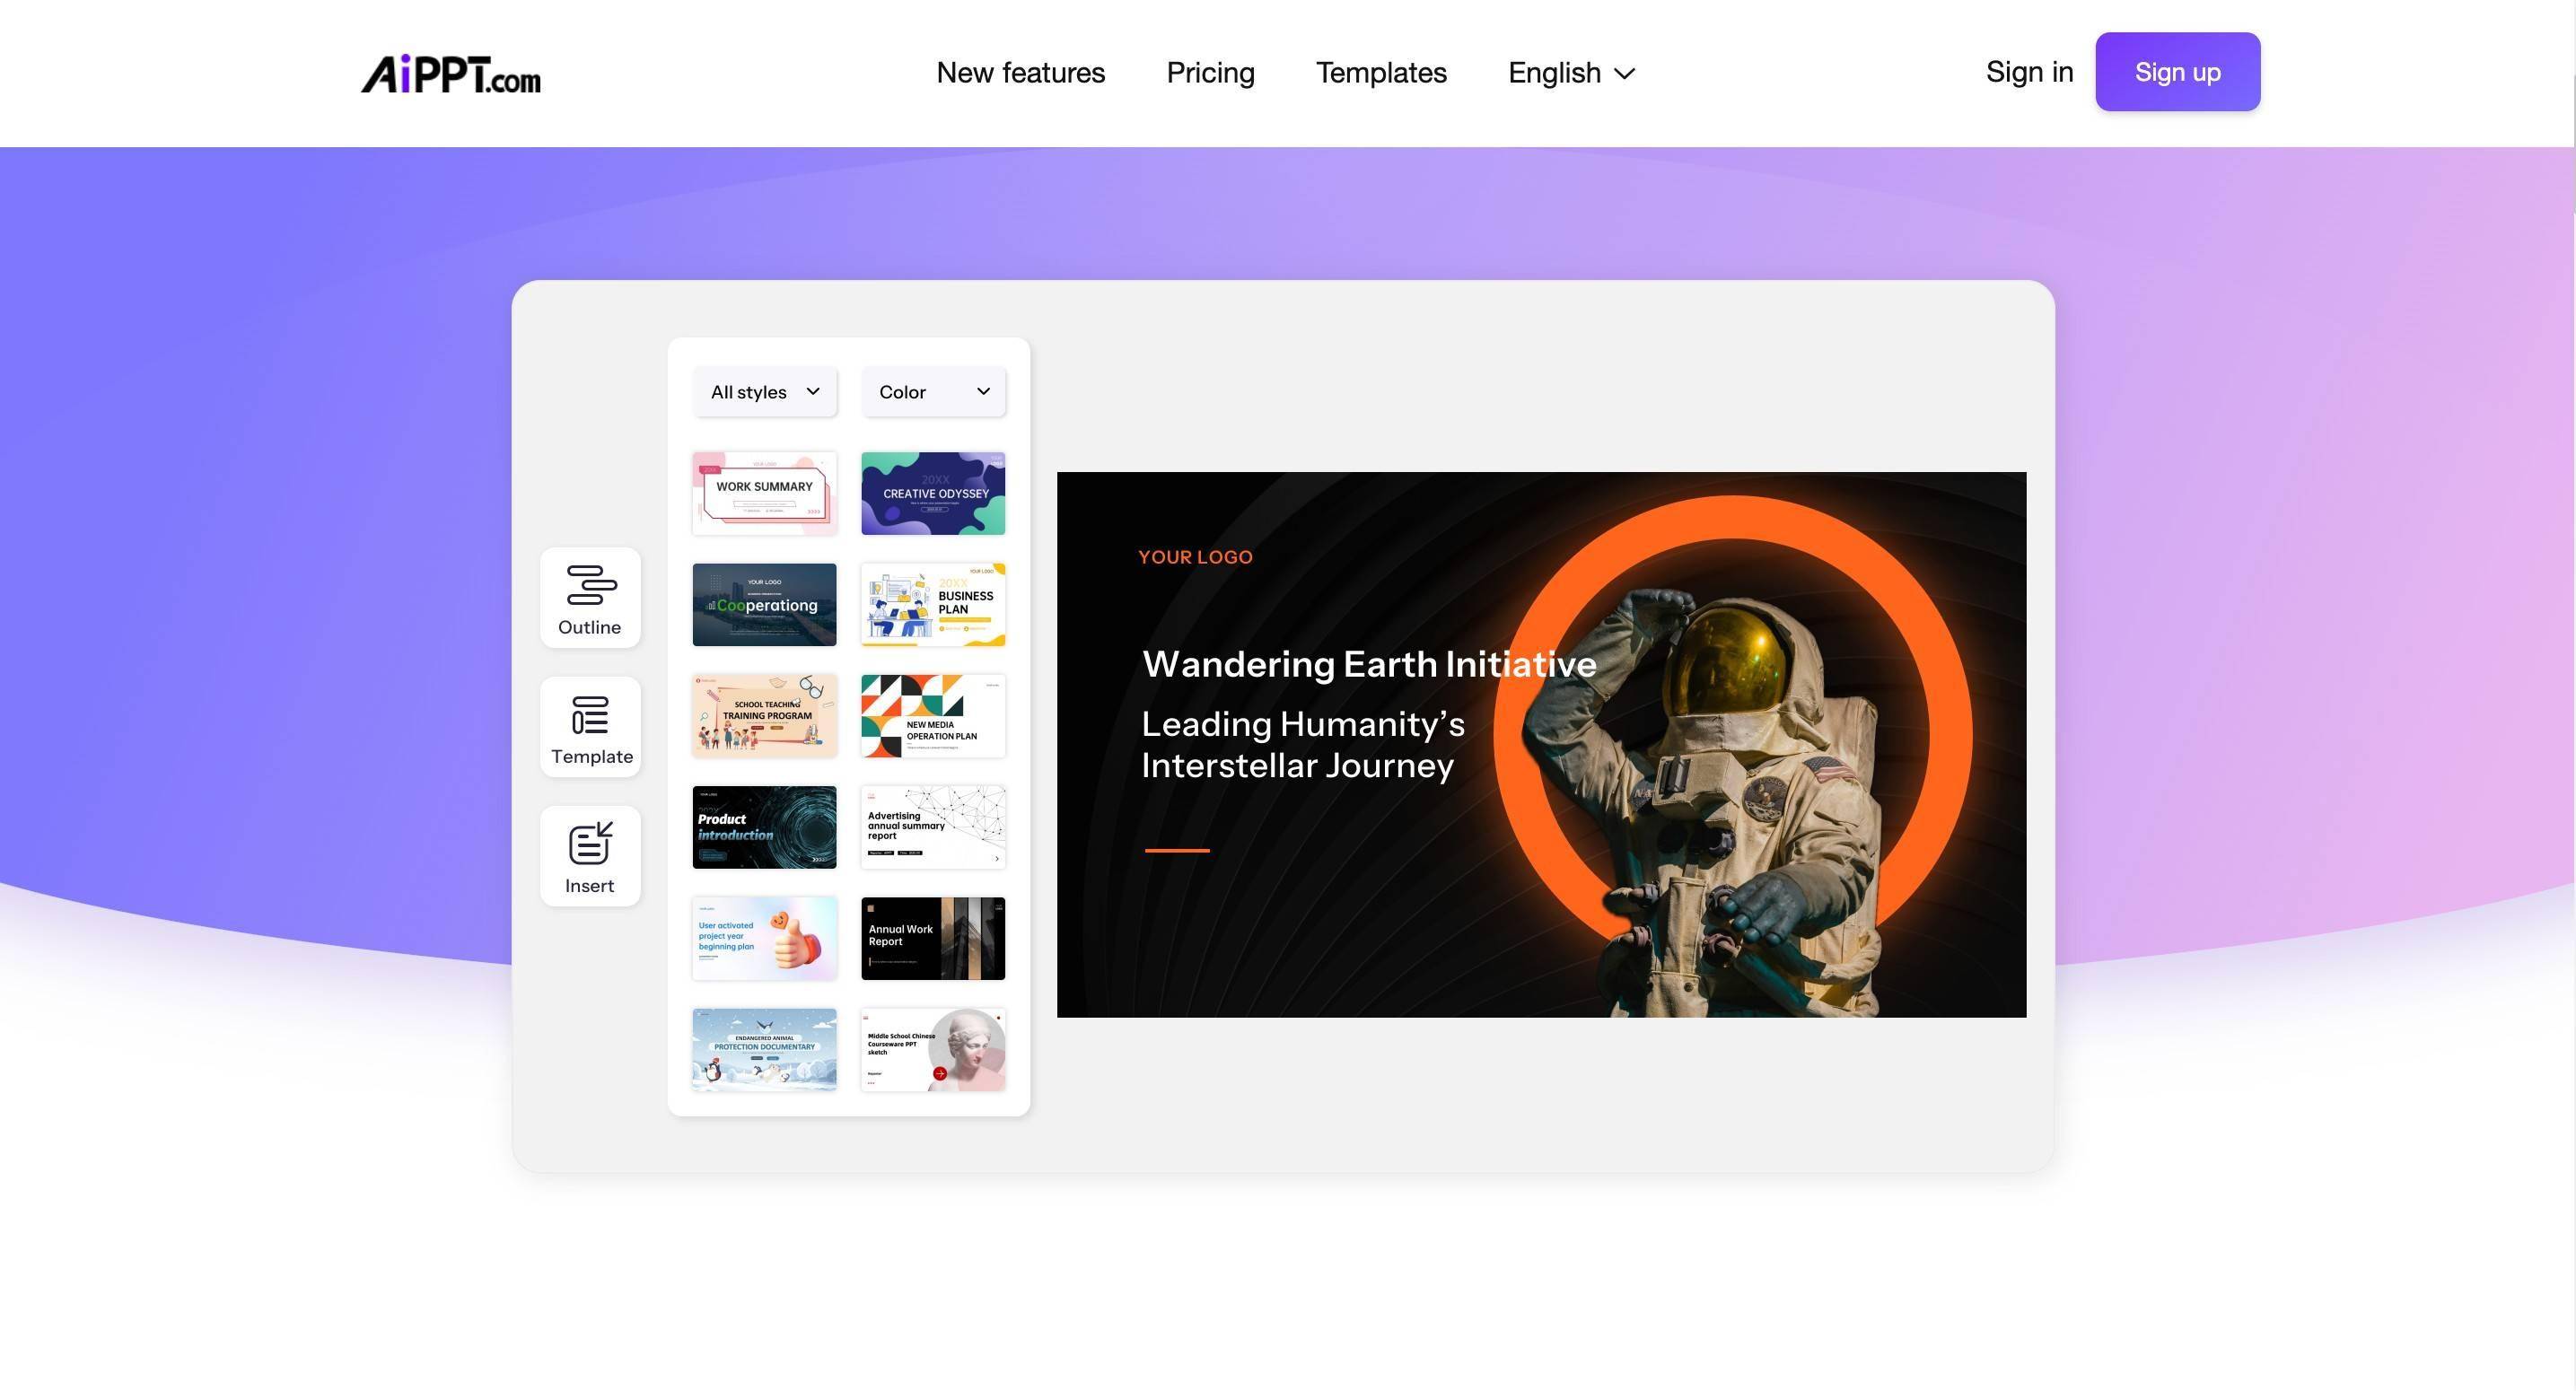2576x1391 pixels.
Task: Click the Sign in link
Action: pos(2029,72)
